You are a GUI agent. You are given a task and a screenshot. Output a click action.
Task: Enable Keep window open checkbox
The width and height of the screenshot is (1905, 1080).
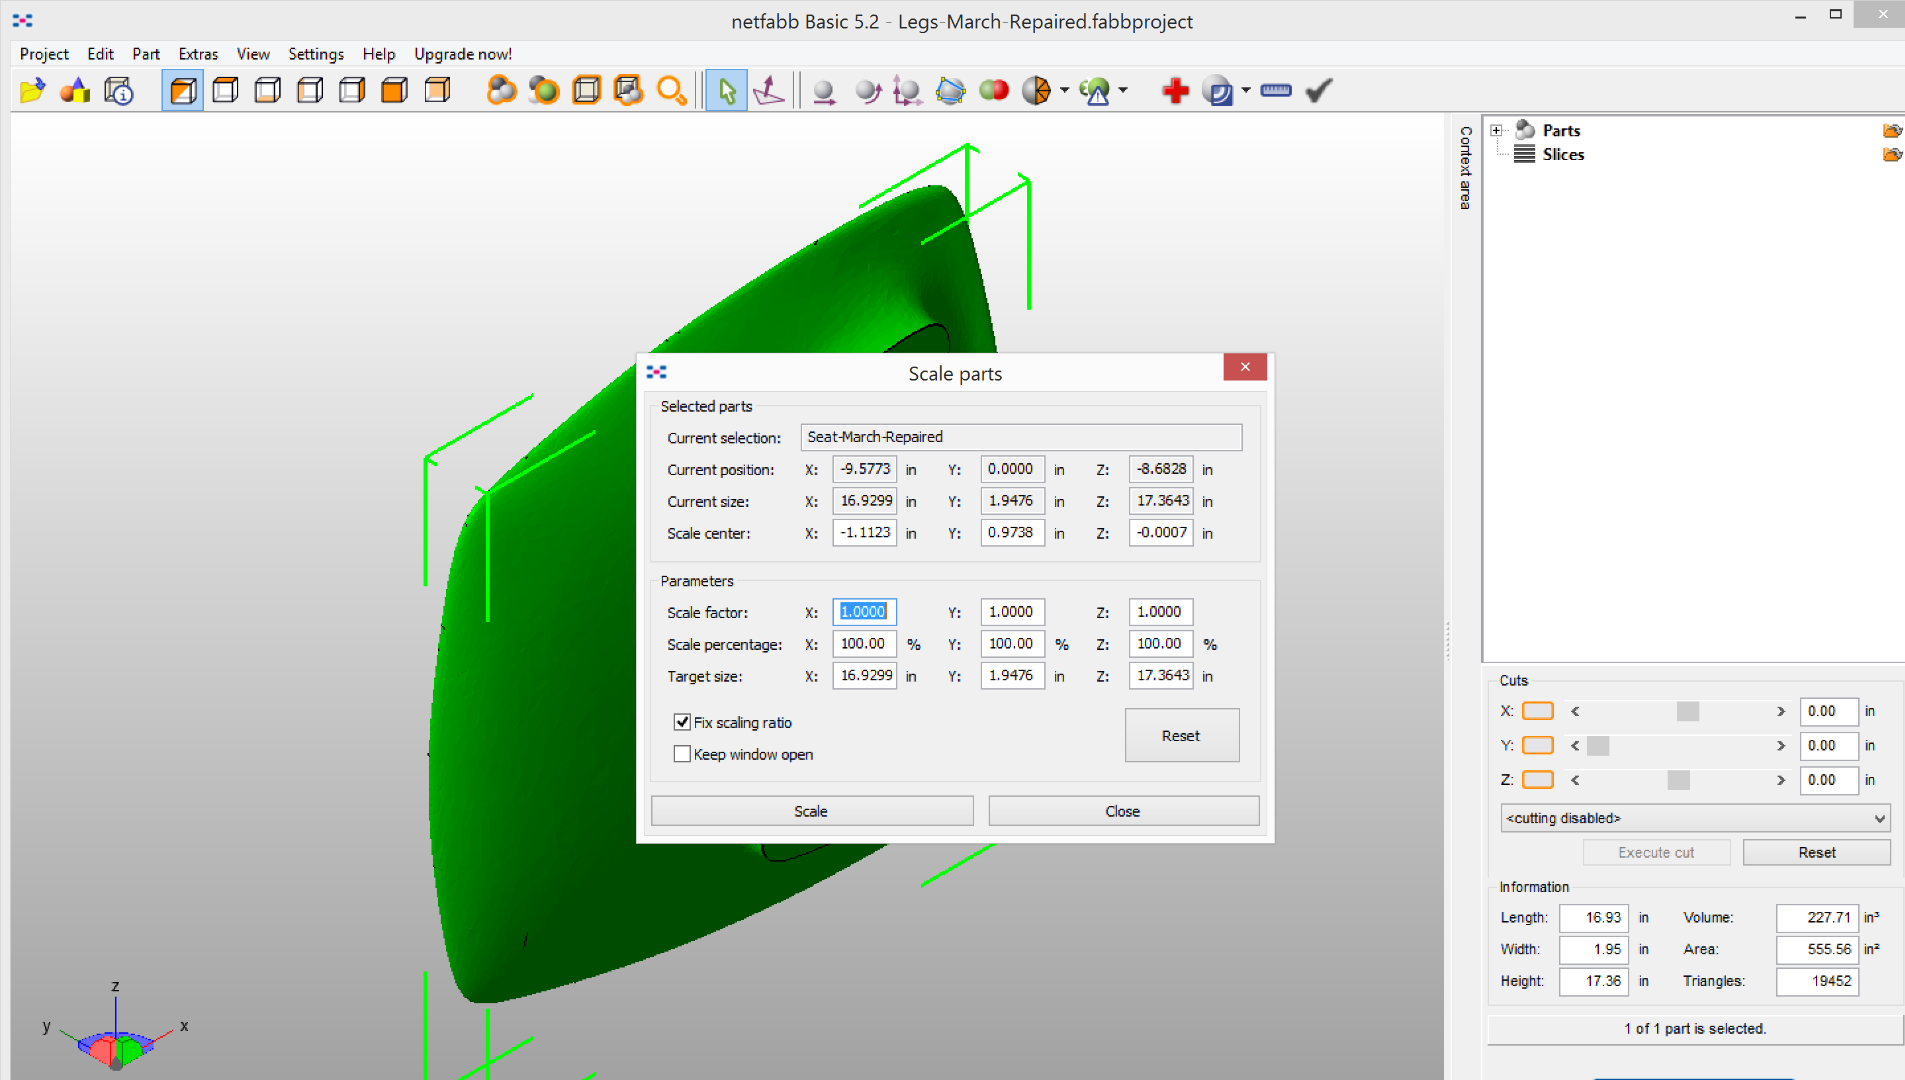click(682, 754)
